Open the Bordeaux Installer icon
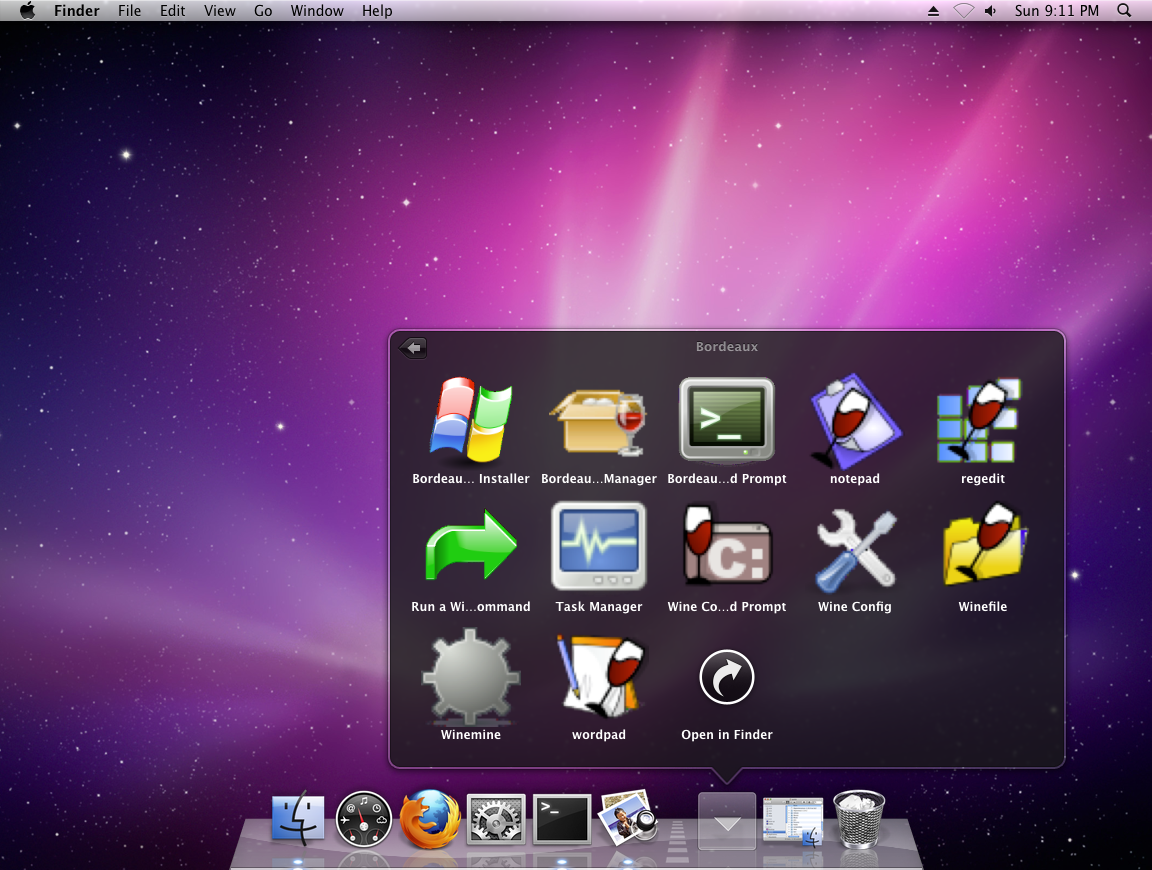Screen dimensions: 1152x870 pos(471,420)
